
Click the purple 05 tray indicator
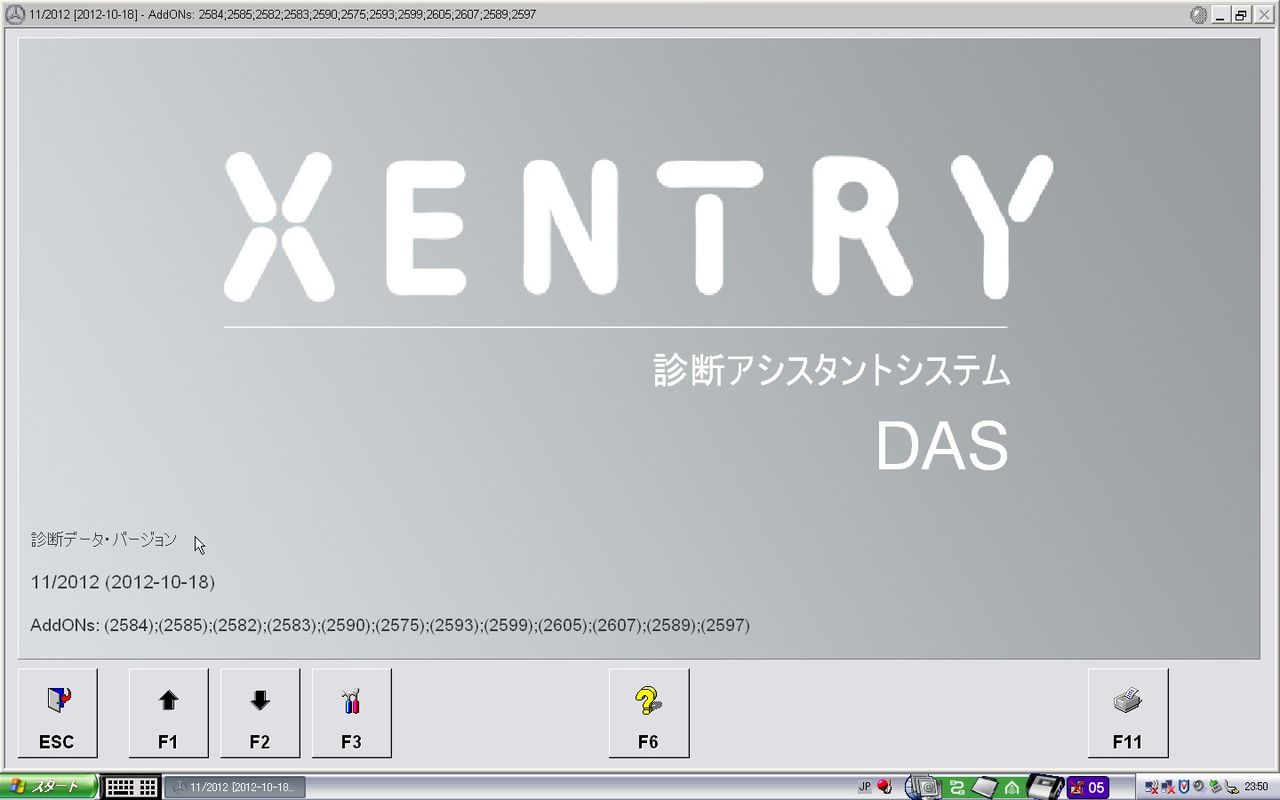[1088, 787]
